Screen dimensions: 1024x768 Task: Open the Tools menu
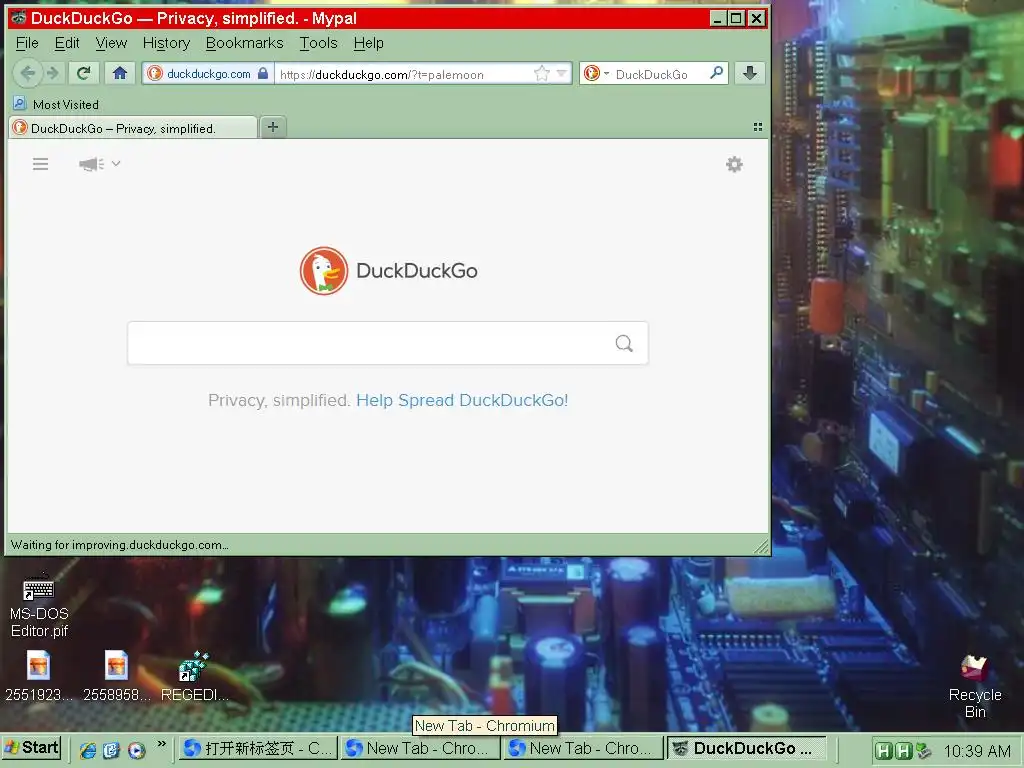(318, 43)
